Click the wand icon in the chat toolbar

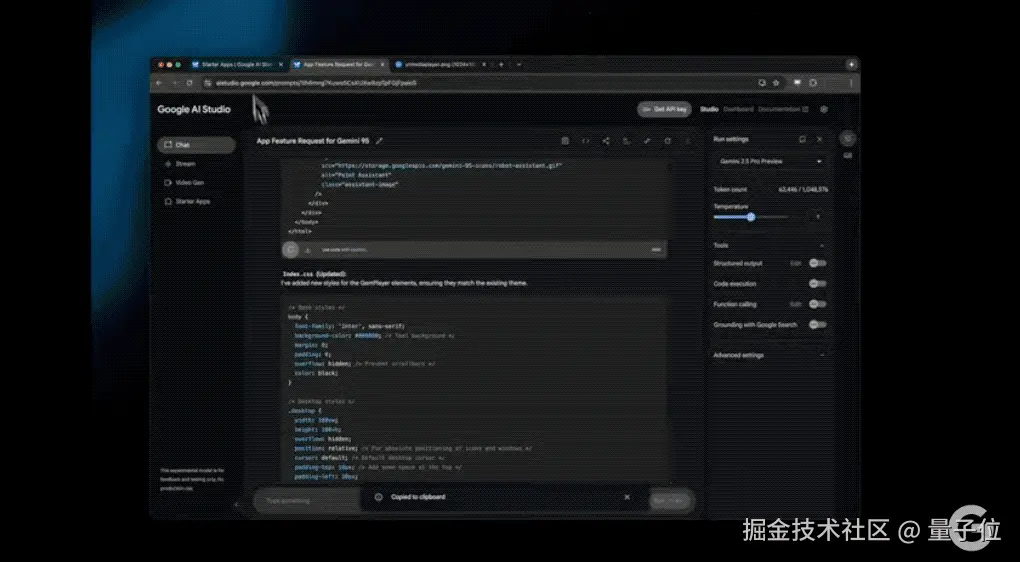pyautogui.click(x=647, y=140)
